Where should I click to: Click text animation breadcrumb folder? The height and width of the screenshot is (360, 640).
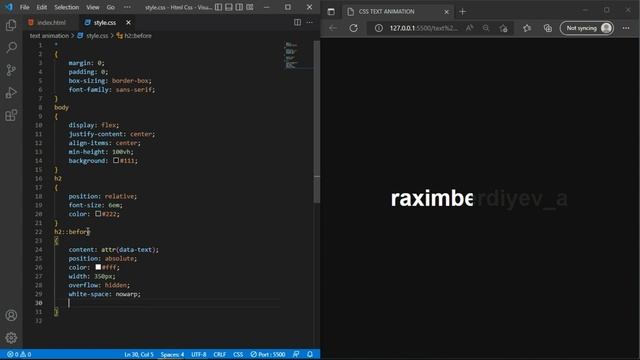[49, 36]
